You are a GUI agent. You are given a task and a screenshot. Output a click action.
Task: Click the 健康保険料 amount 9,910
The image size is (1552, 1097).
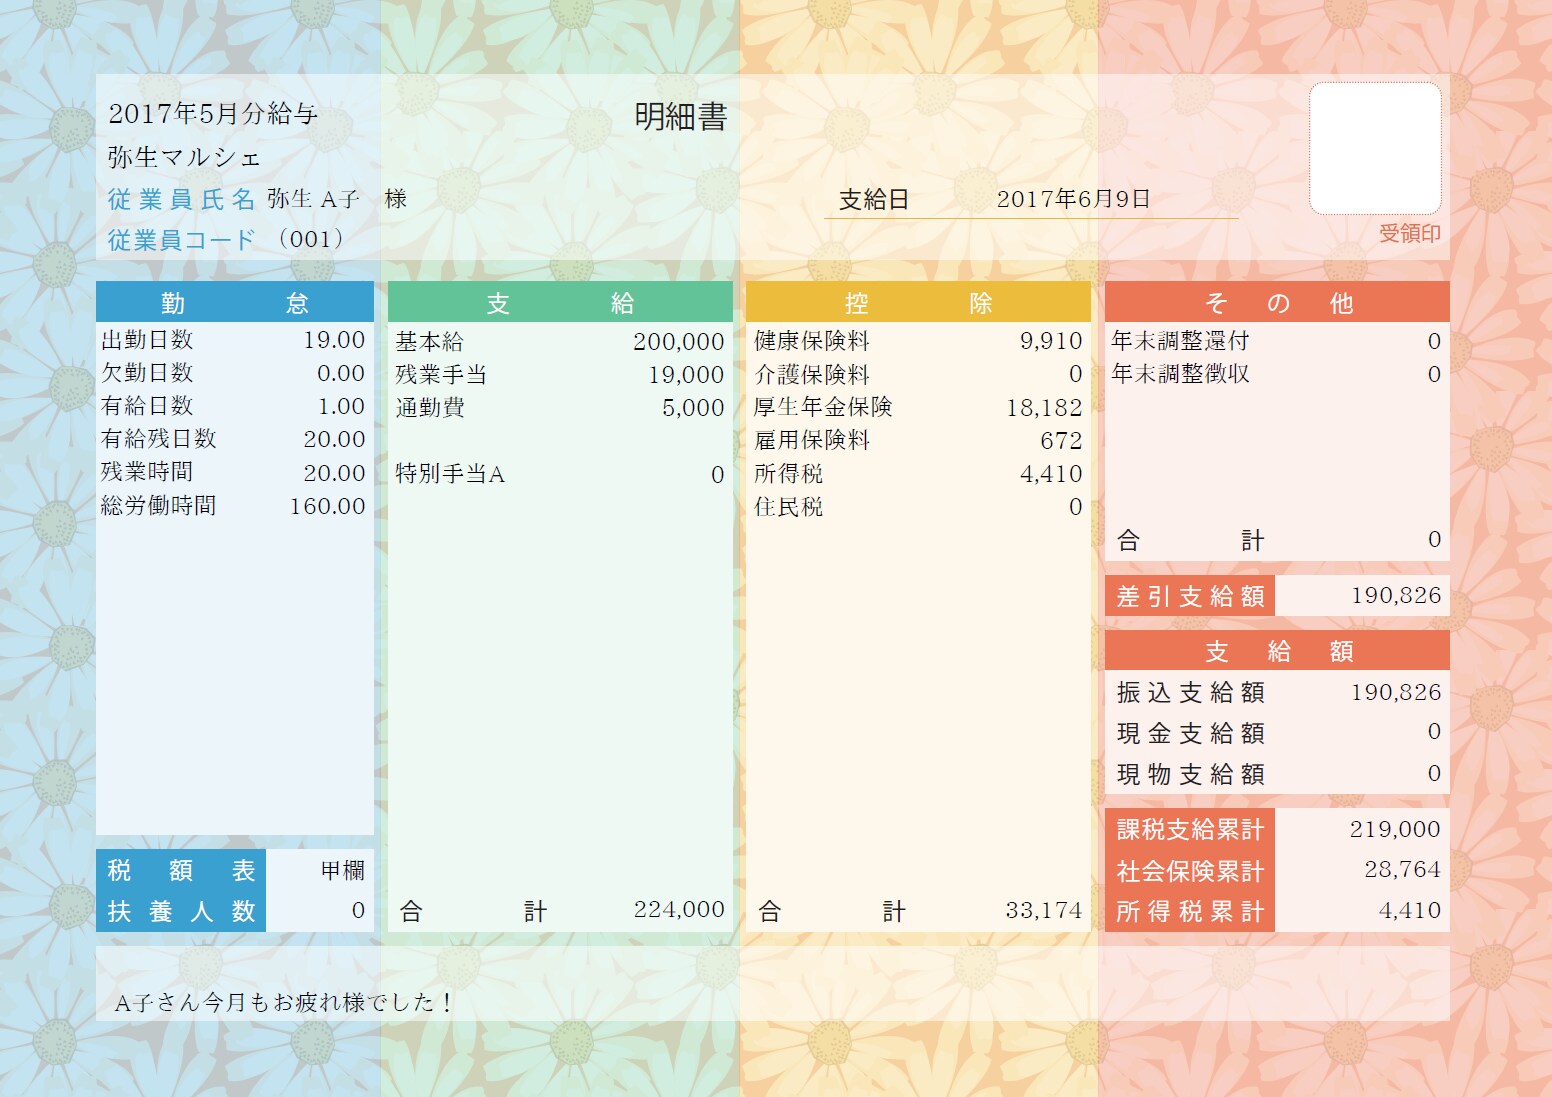(x=1051, y=341)
